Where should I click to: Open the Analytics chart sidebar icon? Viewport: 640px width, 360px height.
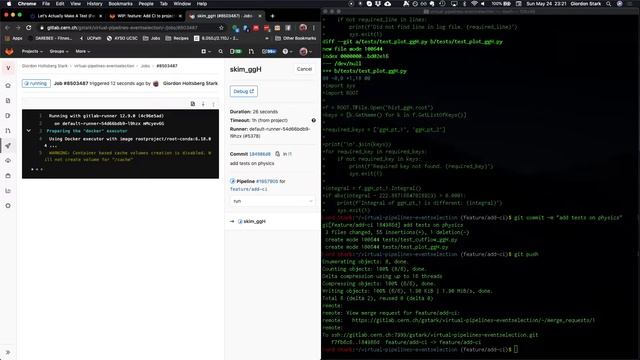pos(8,191)
